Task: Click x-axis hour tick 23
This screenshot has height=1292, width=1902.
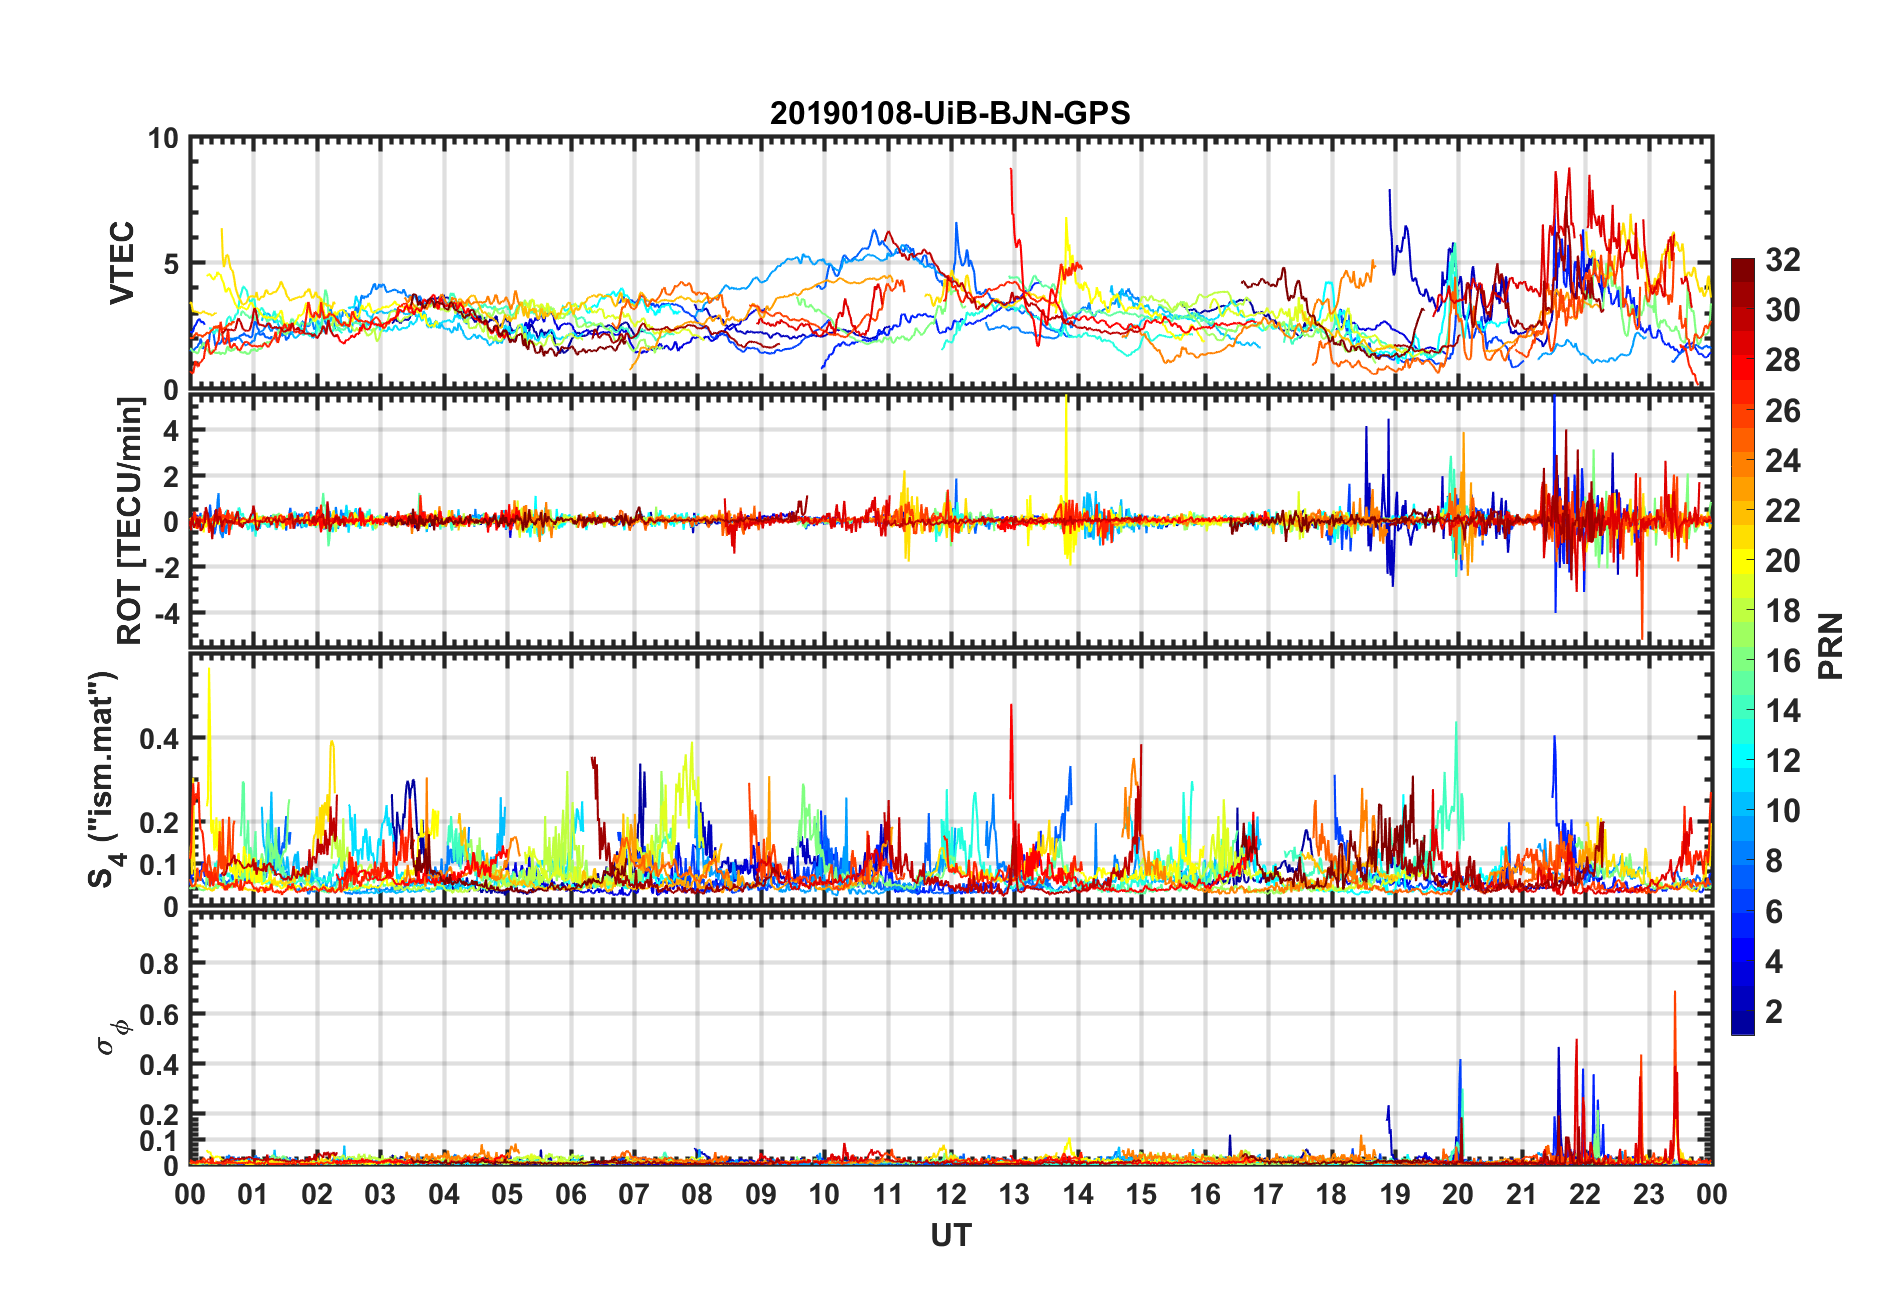Action: point(1648,1194)
